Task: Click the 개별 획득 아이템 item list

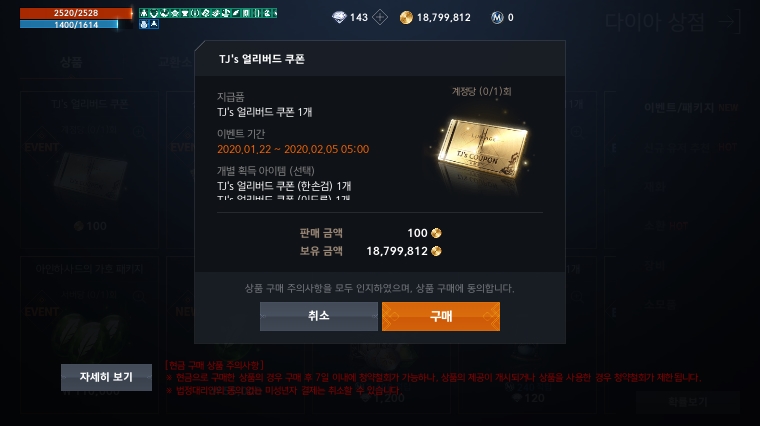Action: [284, 186]
